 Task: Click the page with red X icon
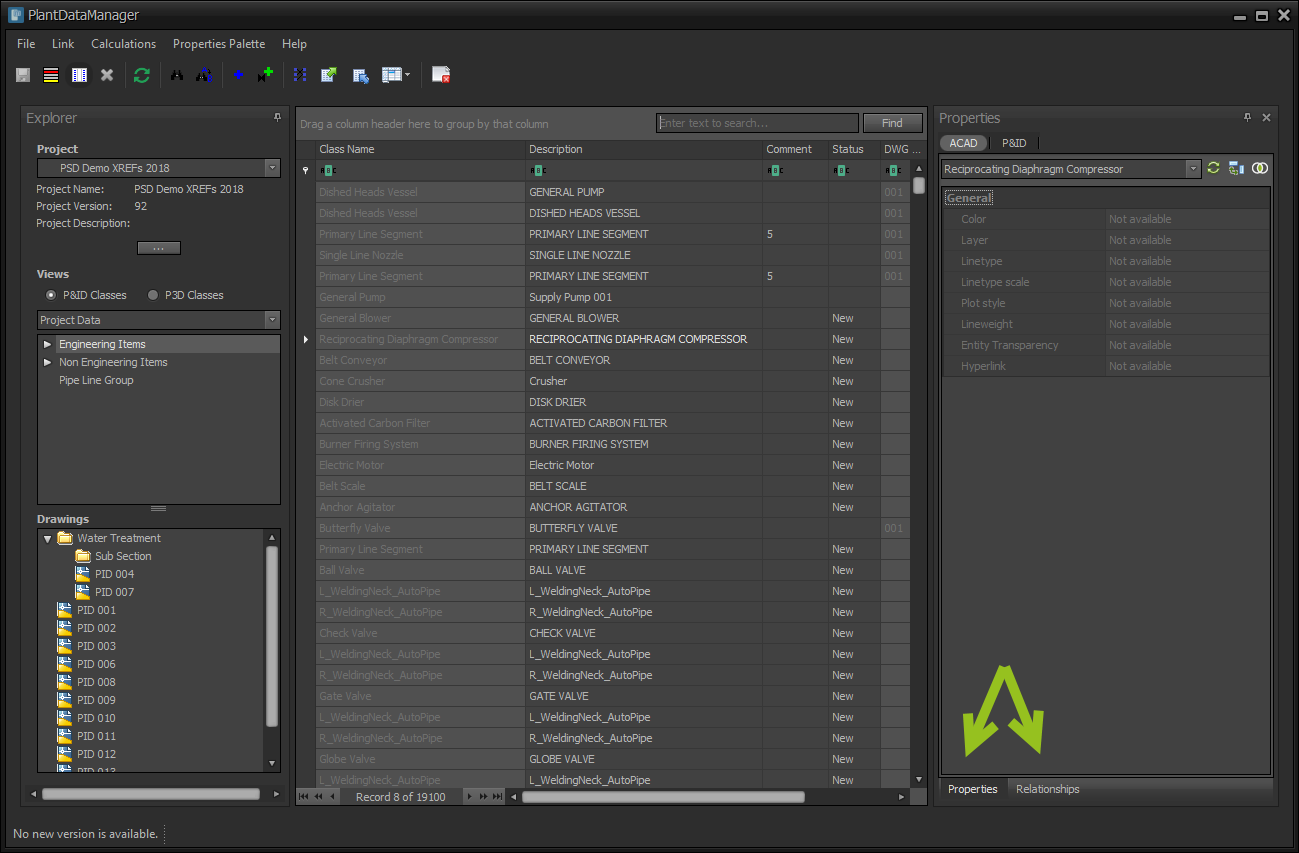[x=441, y=75]
